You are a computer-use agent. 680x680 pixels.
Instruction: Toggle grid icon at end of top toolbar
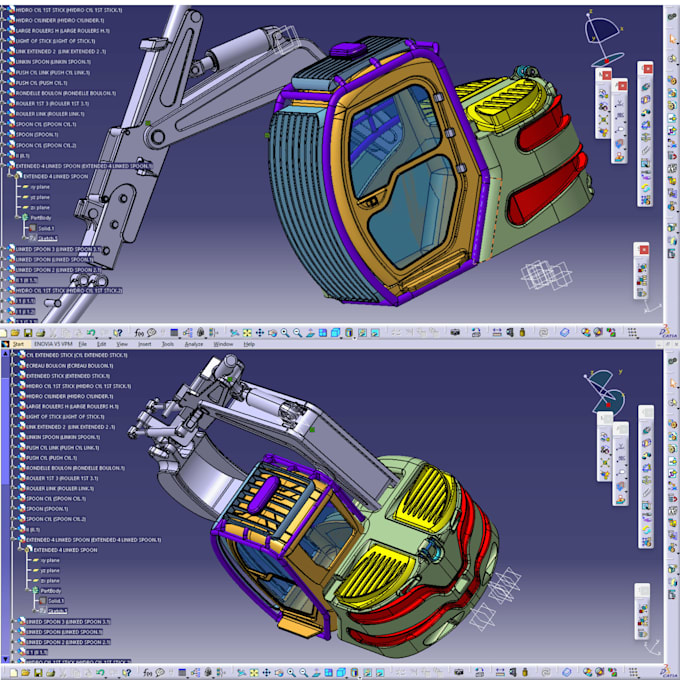coord(632,332)
